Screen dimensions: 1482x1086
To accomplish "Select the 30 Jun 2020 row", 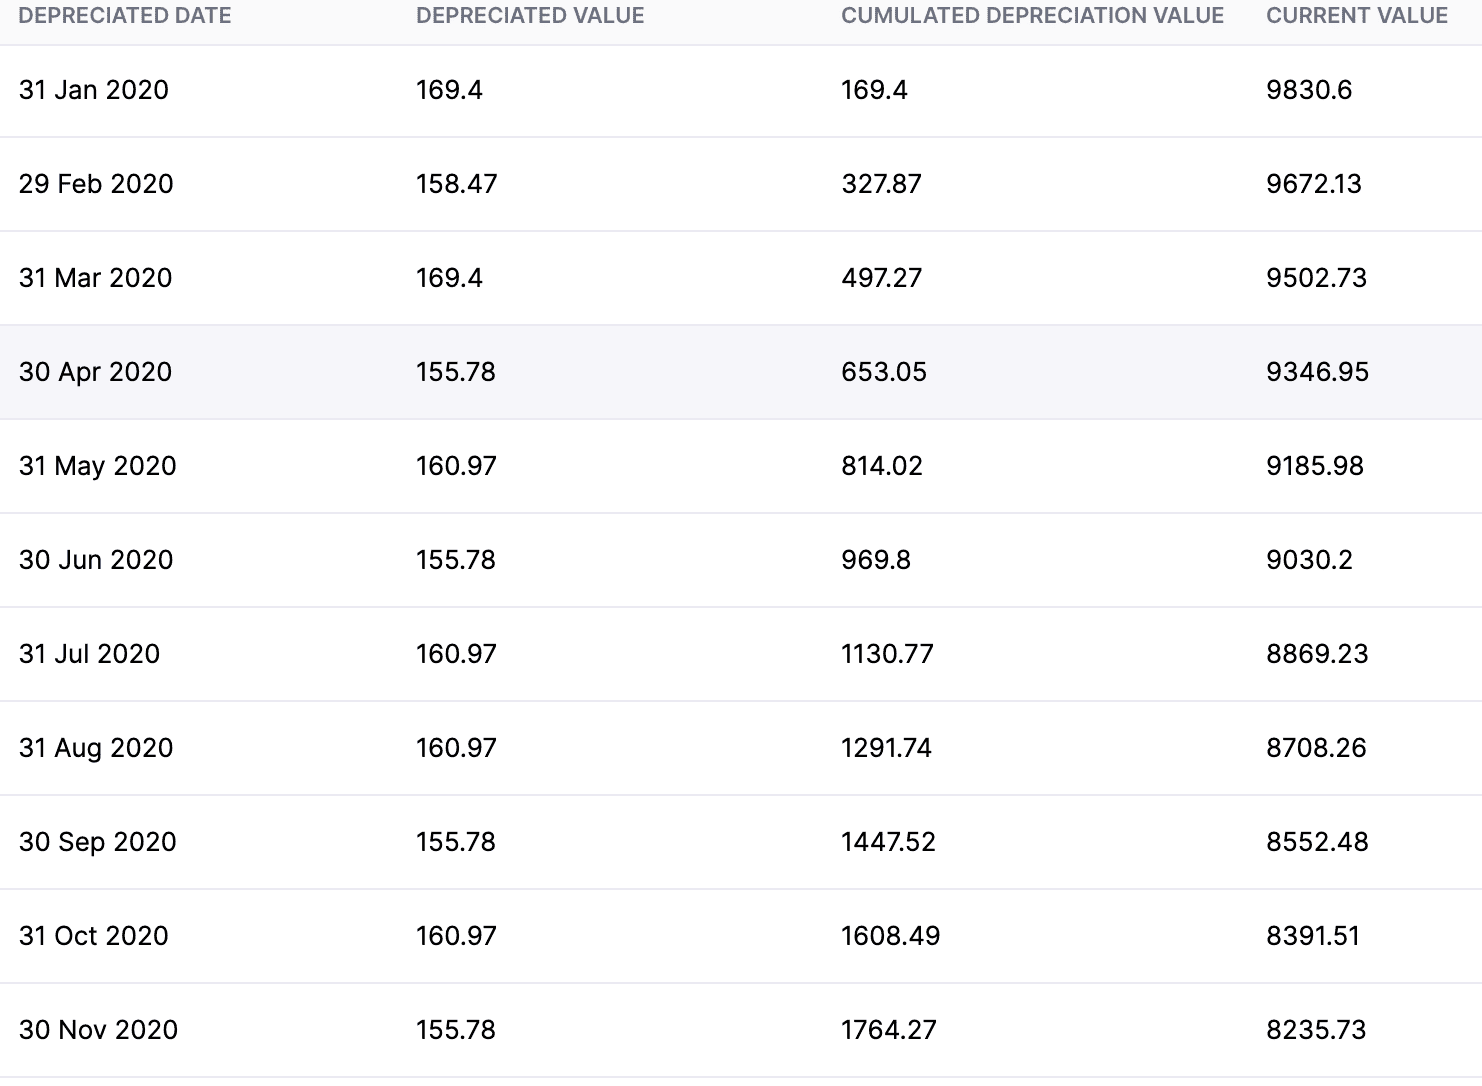I will pos(96,560).
